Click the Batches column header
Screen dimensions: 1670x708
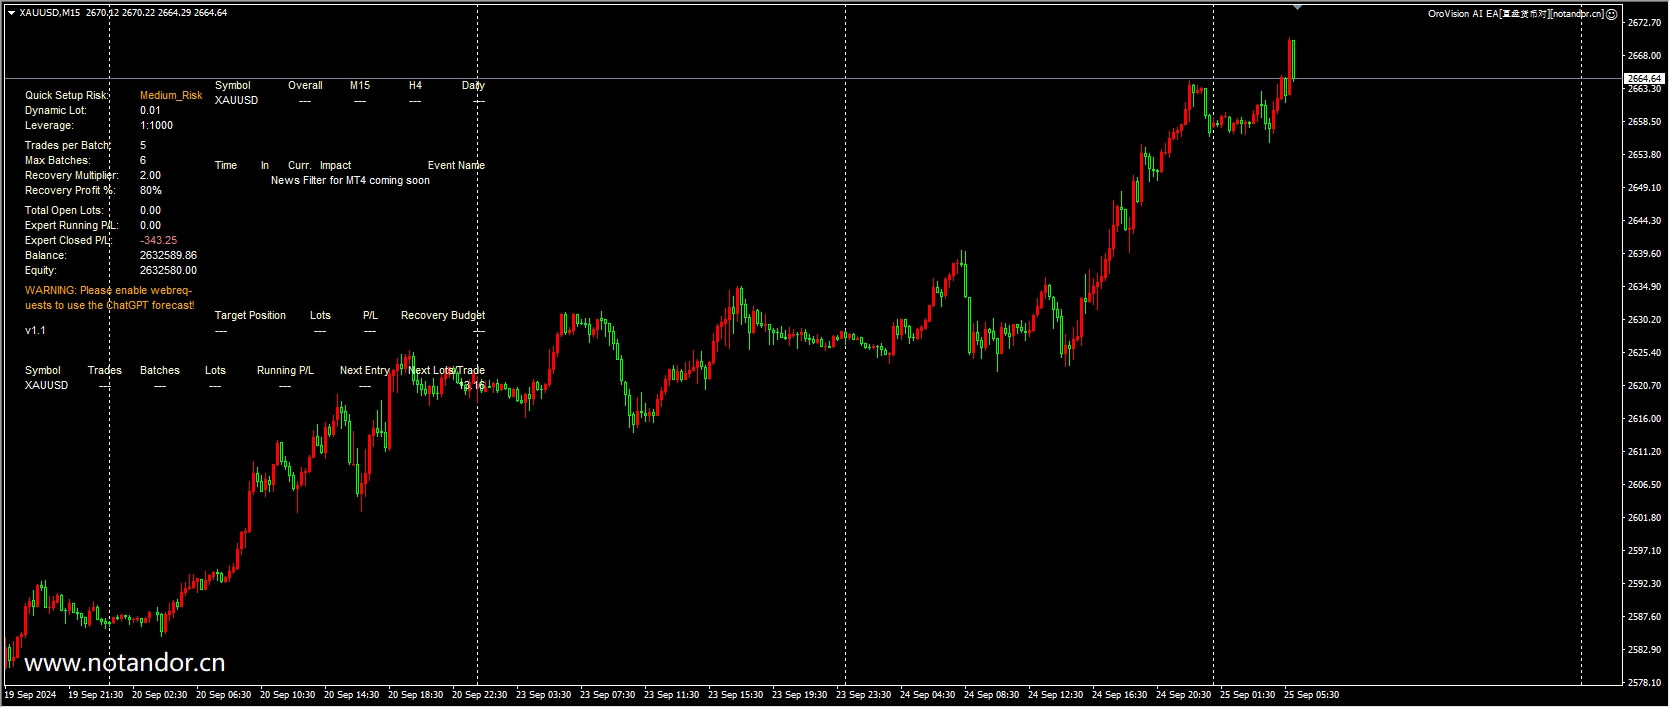coord(160,371)
